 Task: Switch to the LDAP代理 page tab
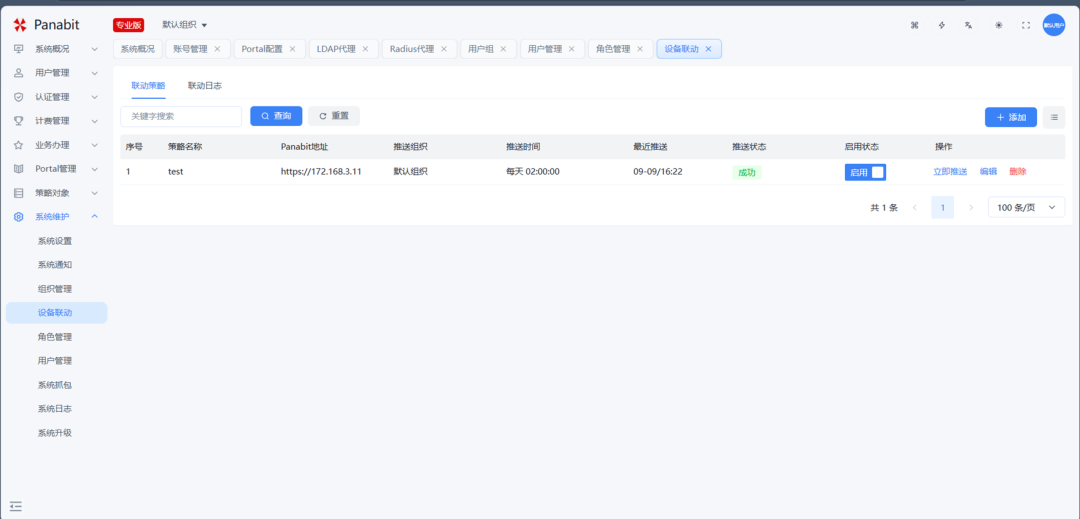coord(336,49)
